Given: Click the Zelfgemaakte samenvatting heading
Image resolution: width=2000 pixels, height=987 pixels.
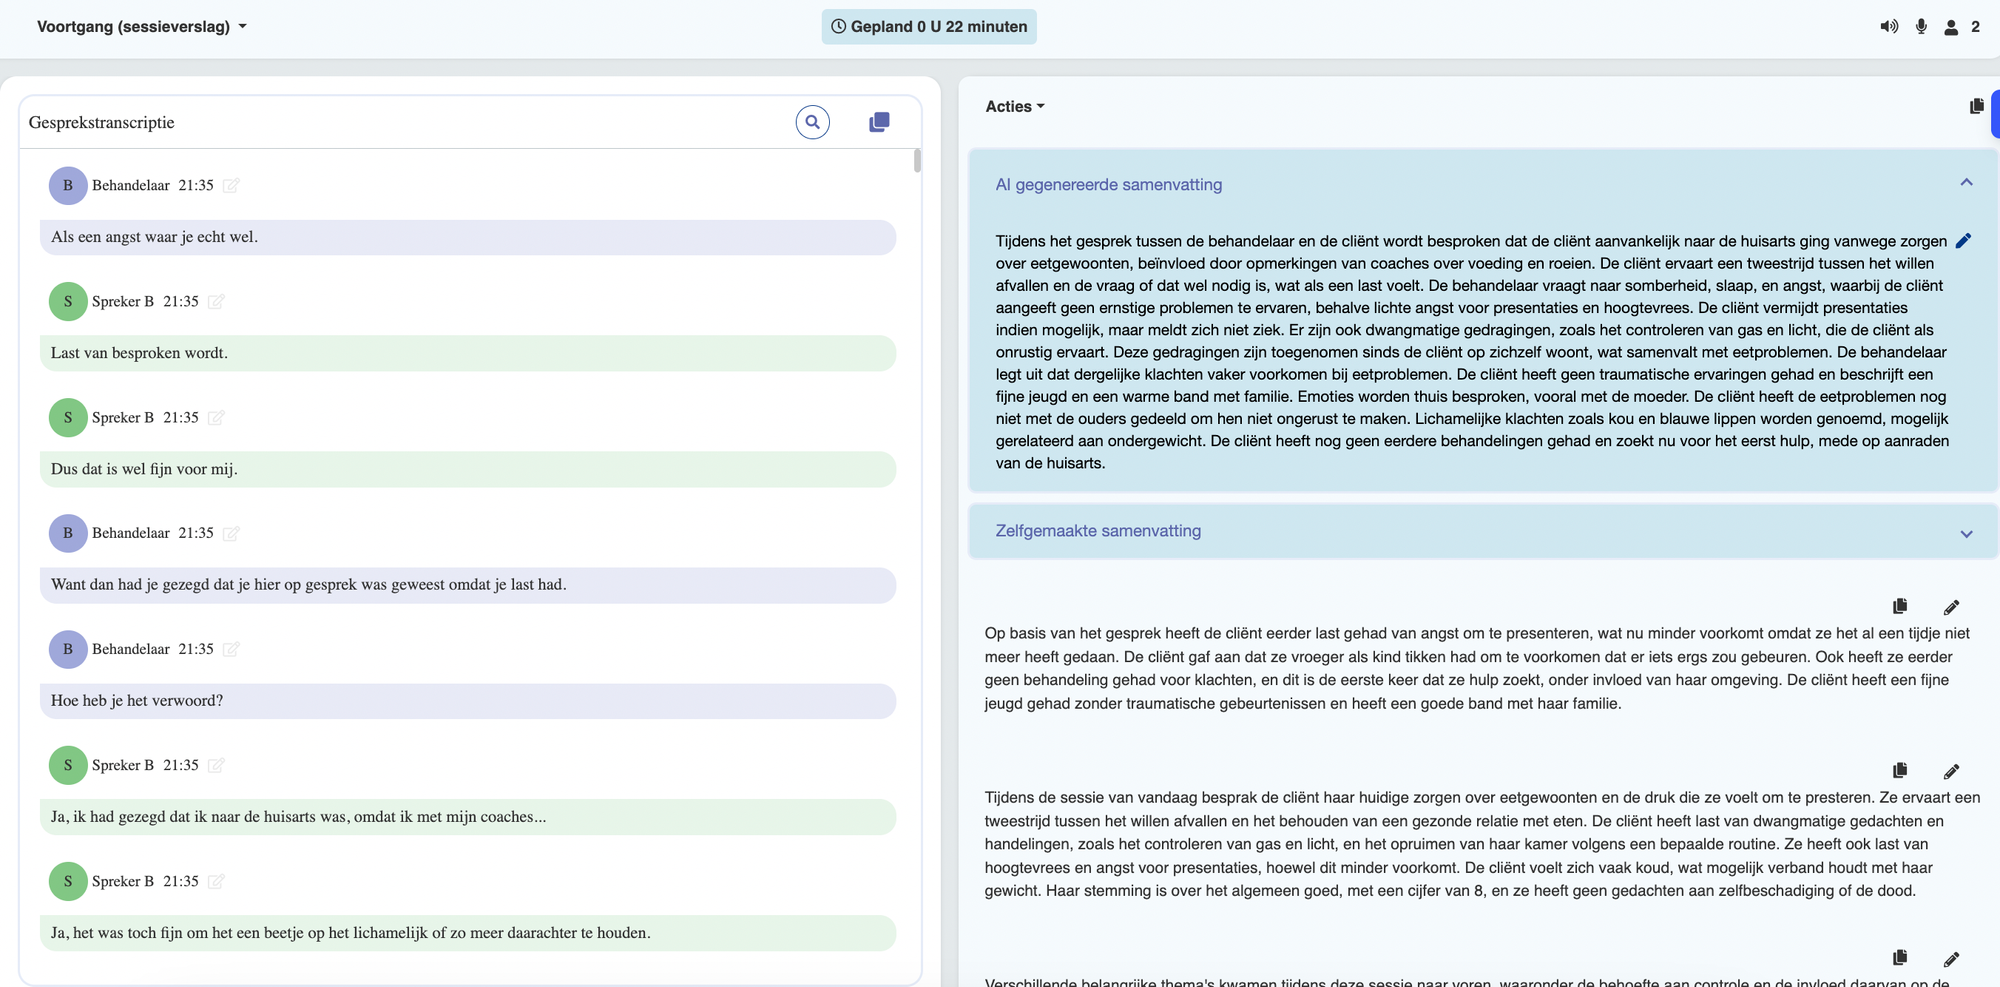Looking at the screenshot, I should [x=1098, y=531].
